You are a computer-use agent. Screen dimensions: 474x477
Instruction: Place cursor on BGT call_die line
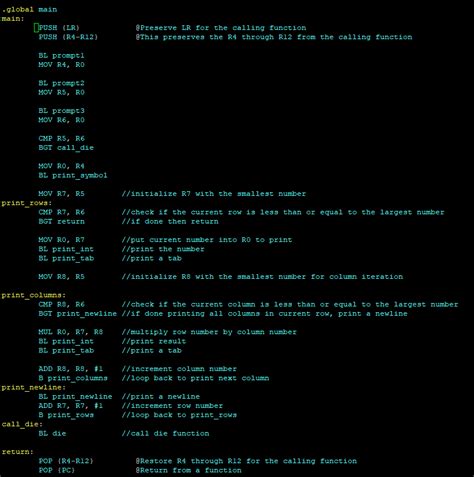pos(66,148)
